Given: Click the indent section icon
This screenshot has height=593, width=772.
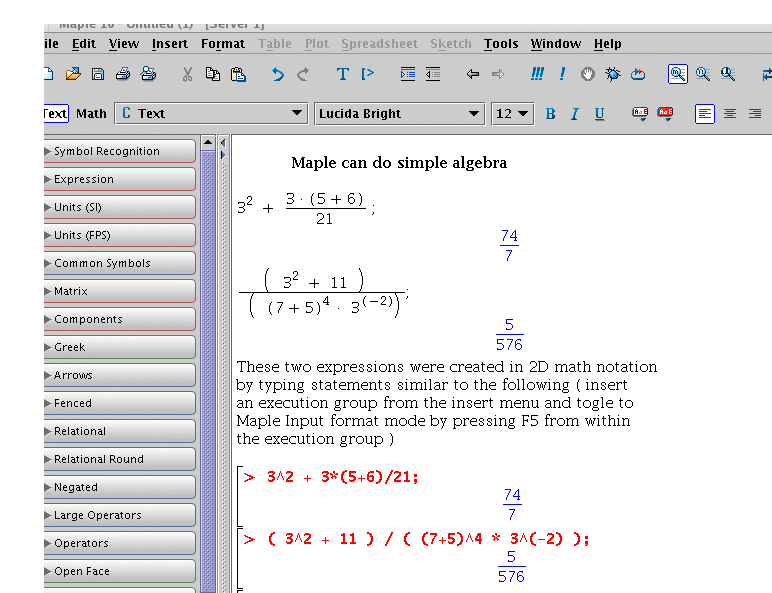Looking at the screenshot, I should pyautogui.click(x=408, y=74).
